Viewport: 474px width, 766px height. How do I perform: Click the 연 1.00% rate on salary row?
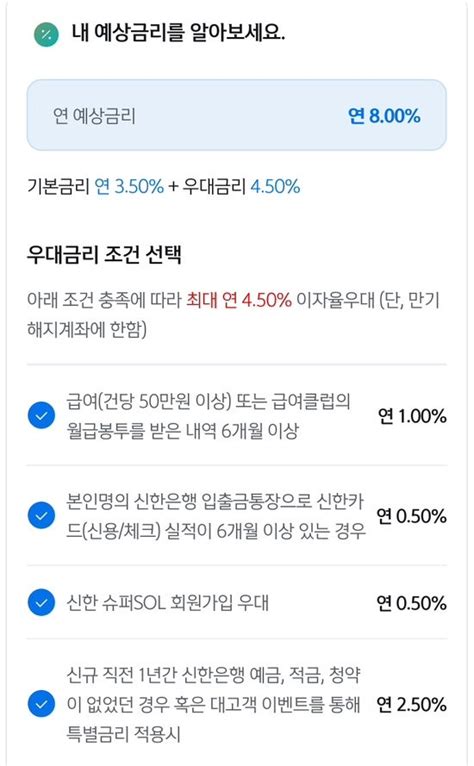click(x=412, y=416)
